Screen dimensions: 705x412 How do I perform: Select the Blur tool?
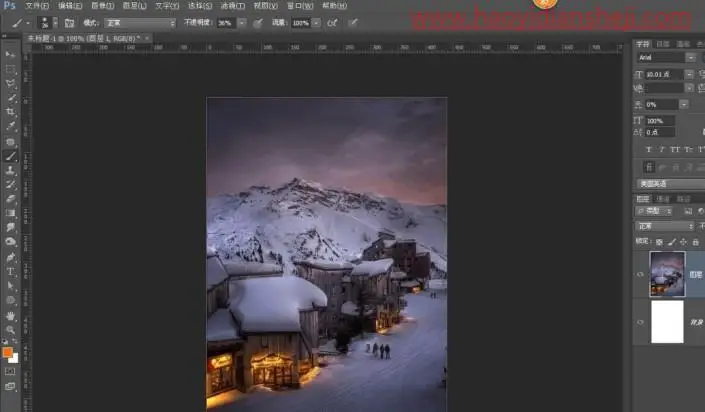pyautogui.click(x=10, y=228)
